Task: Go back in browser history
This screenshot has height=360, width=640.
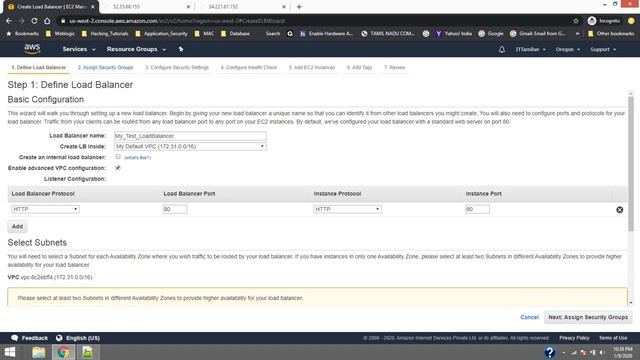Action: [x=9, y=21]
